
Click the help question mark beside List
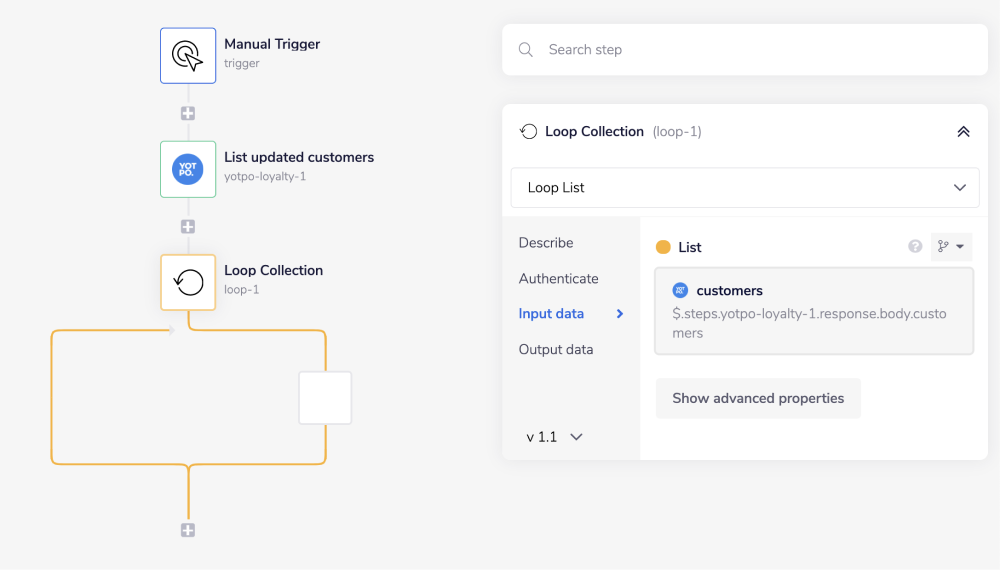(915, 247)
